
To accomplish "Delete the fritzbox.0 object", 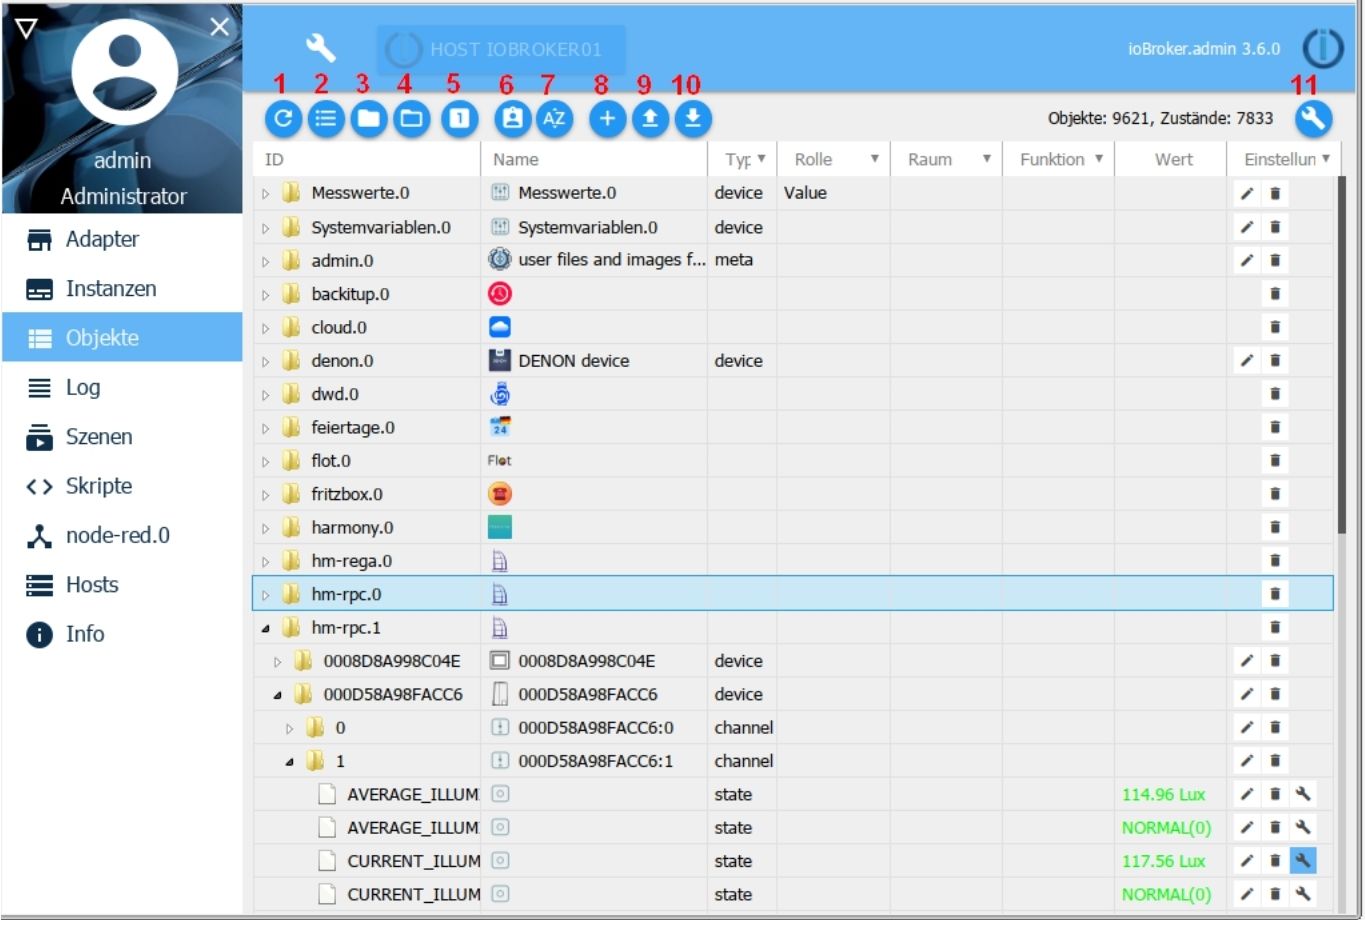I will pos(1275,494).
